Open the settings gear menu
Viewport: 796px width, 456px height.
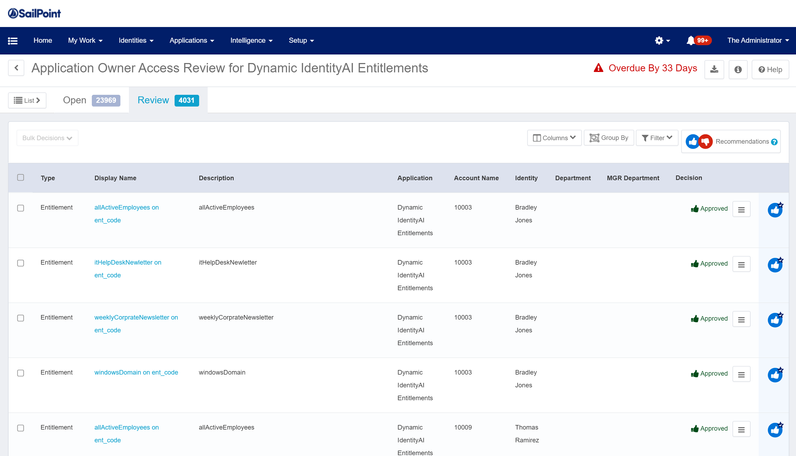[661, 41]
